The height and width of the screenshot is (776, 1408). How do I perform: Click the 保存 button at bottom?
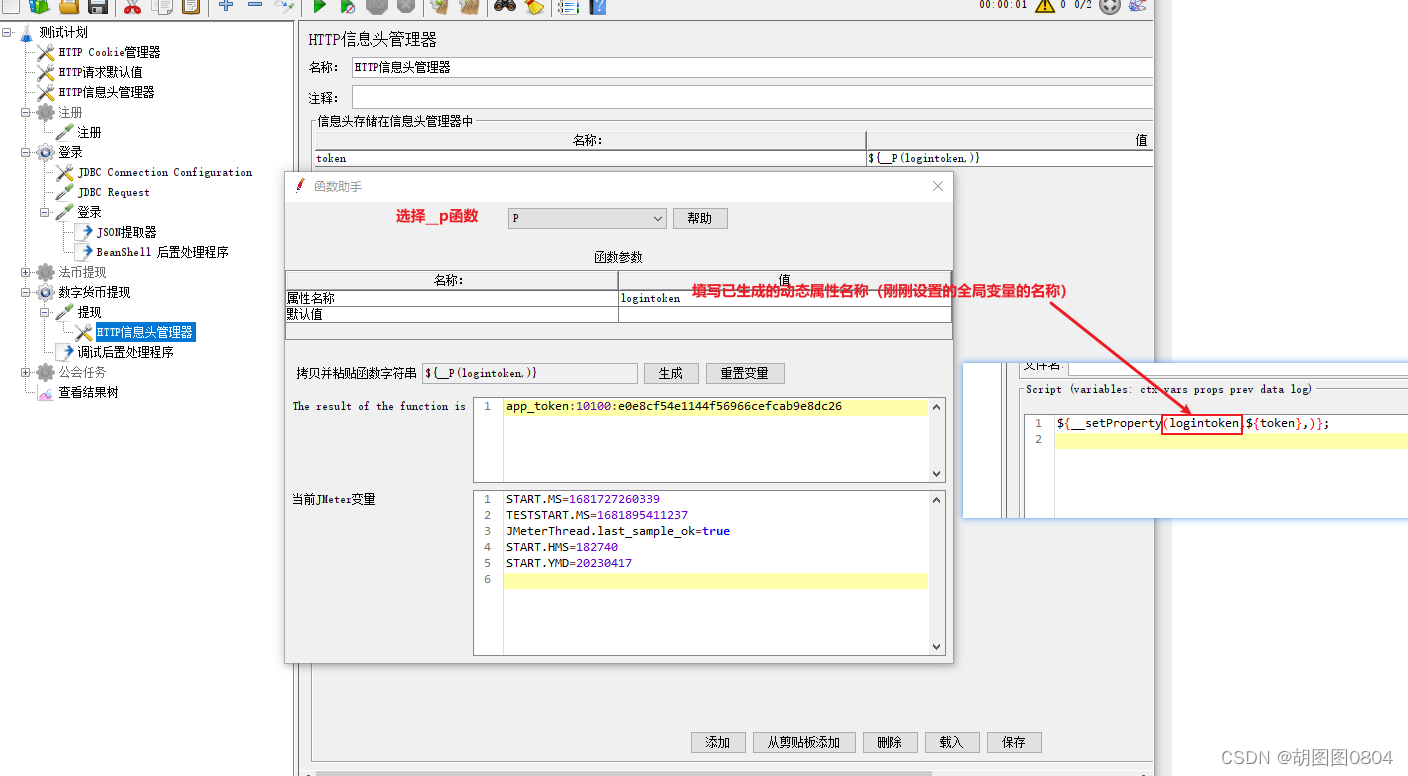point(1014,742)
